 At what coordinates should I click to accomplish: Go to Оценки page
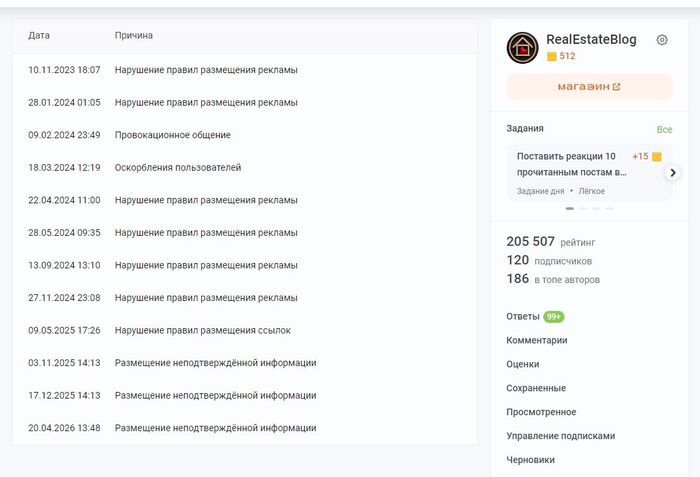point(522,364)
